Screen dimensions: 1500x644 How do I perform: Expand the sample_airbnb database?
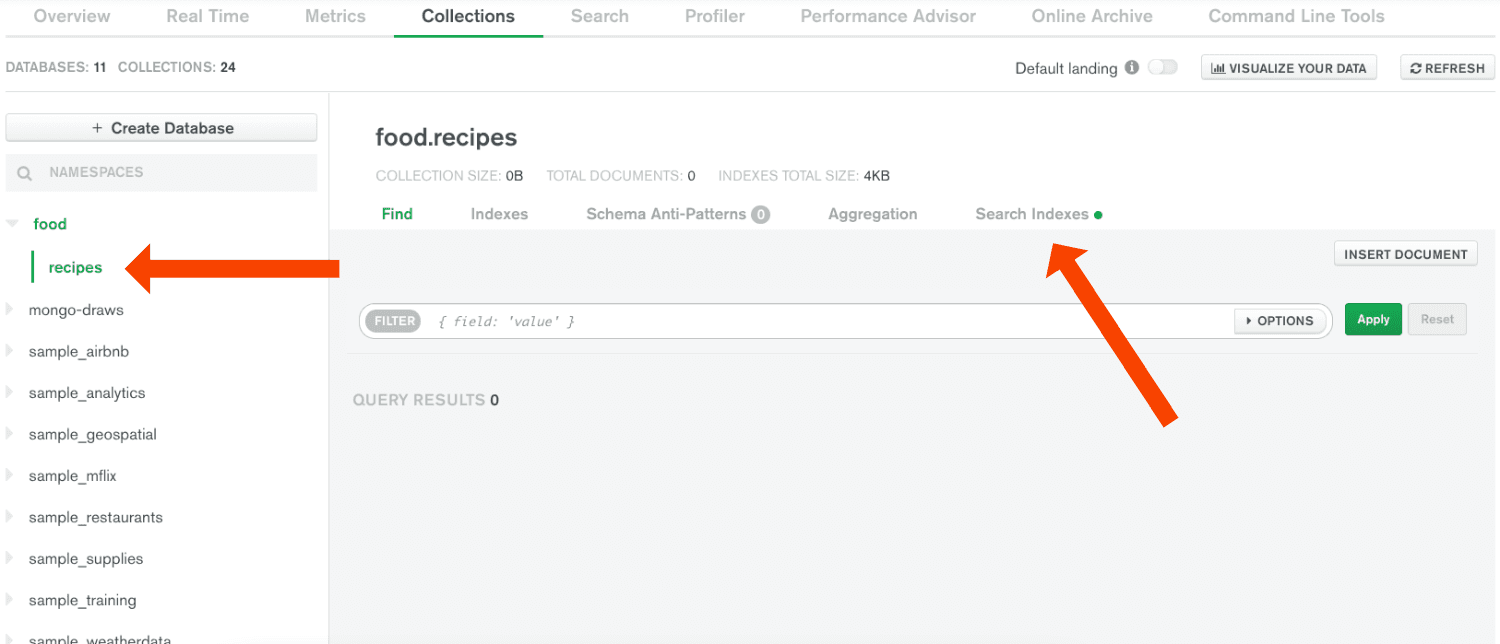(10, 352)
